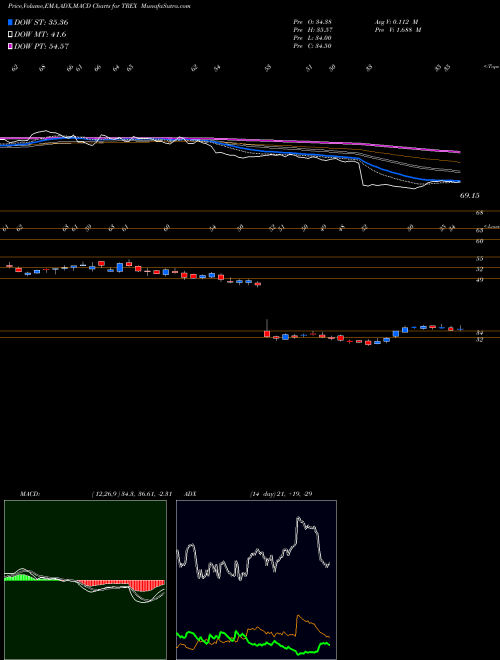Open the MACD histogram chart panel
500x660 pixels.
[x=85, y=580]
